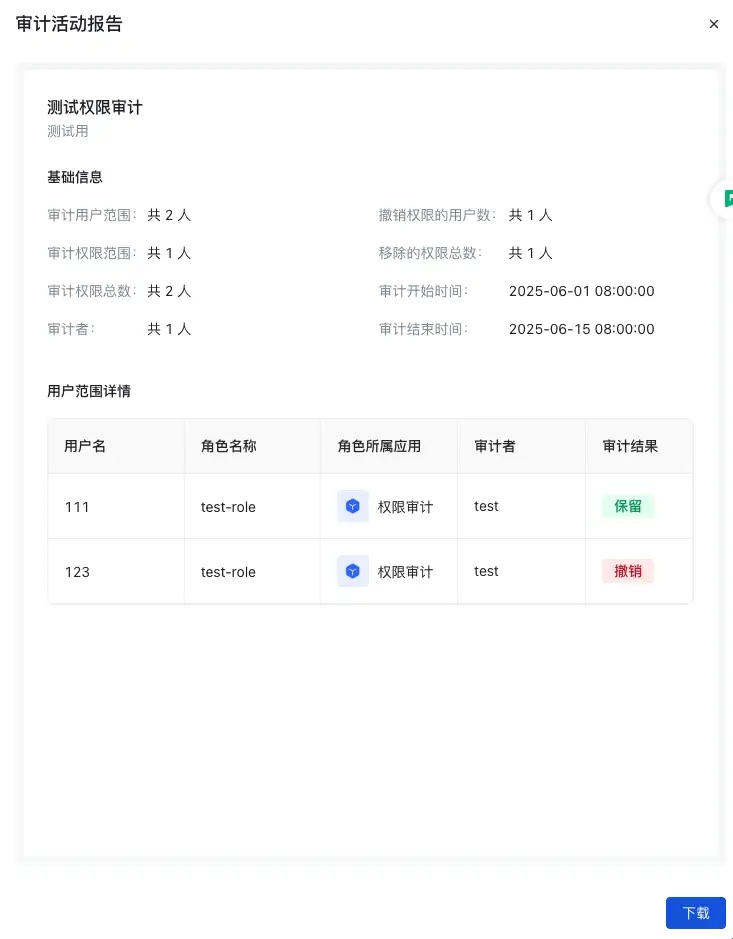Click 权限审计 text in the 111 row
The image size is (733, 939).
pyautogui.click(x=405, y=507)
